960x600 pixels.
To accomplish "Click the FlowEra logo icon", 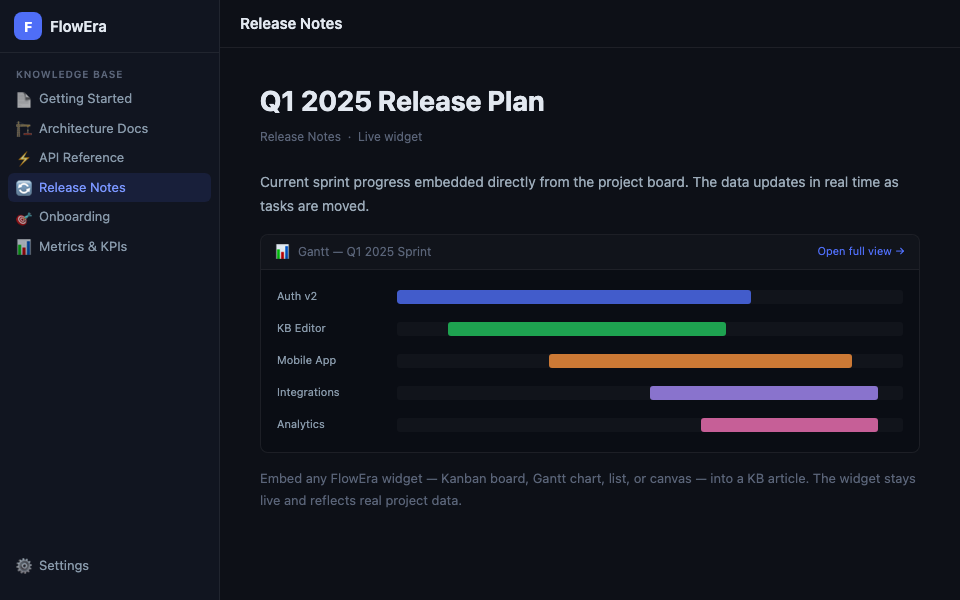I will (x=28, y=27).
